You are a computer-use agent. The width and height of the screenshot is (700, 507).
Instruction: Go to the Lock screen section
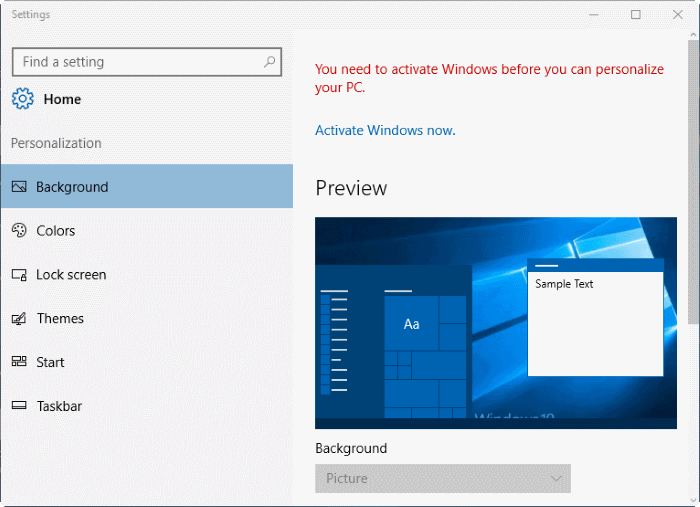pyautogui.click(x=71, y=275)
